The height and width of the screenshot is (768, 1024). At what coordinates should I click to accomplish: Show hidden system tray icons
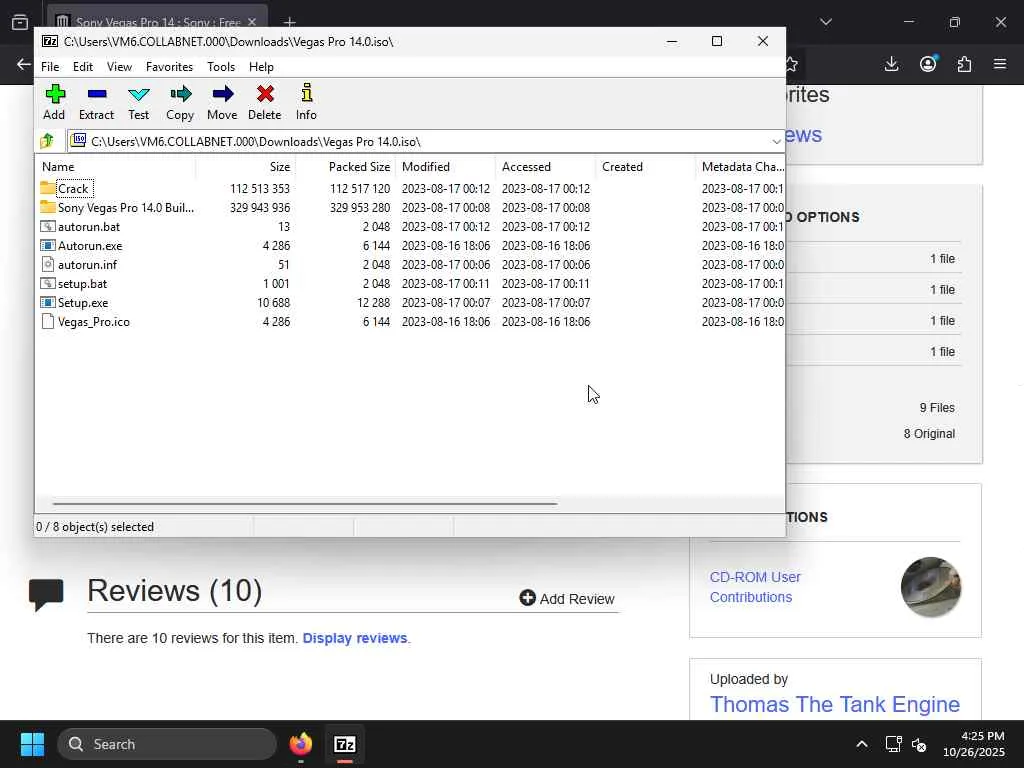click(x=862, y=744)
